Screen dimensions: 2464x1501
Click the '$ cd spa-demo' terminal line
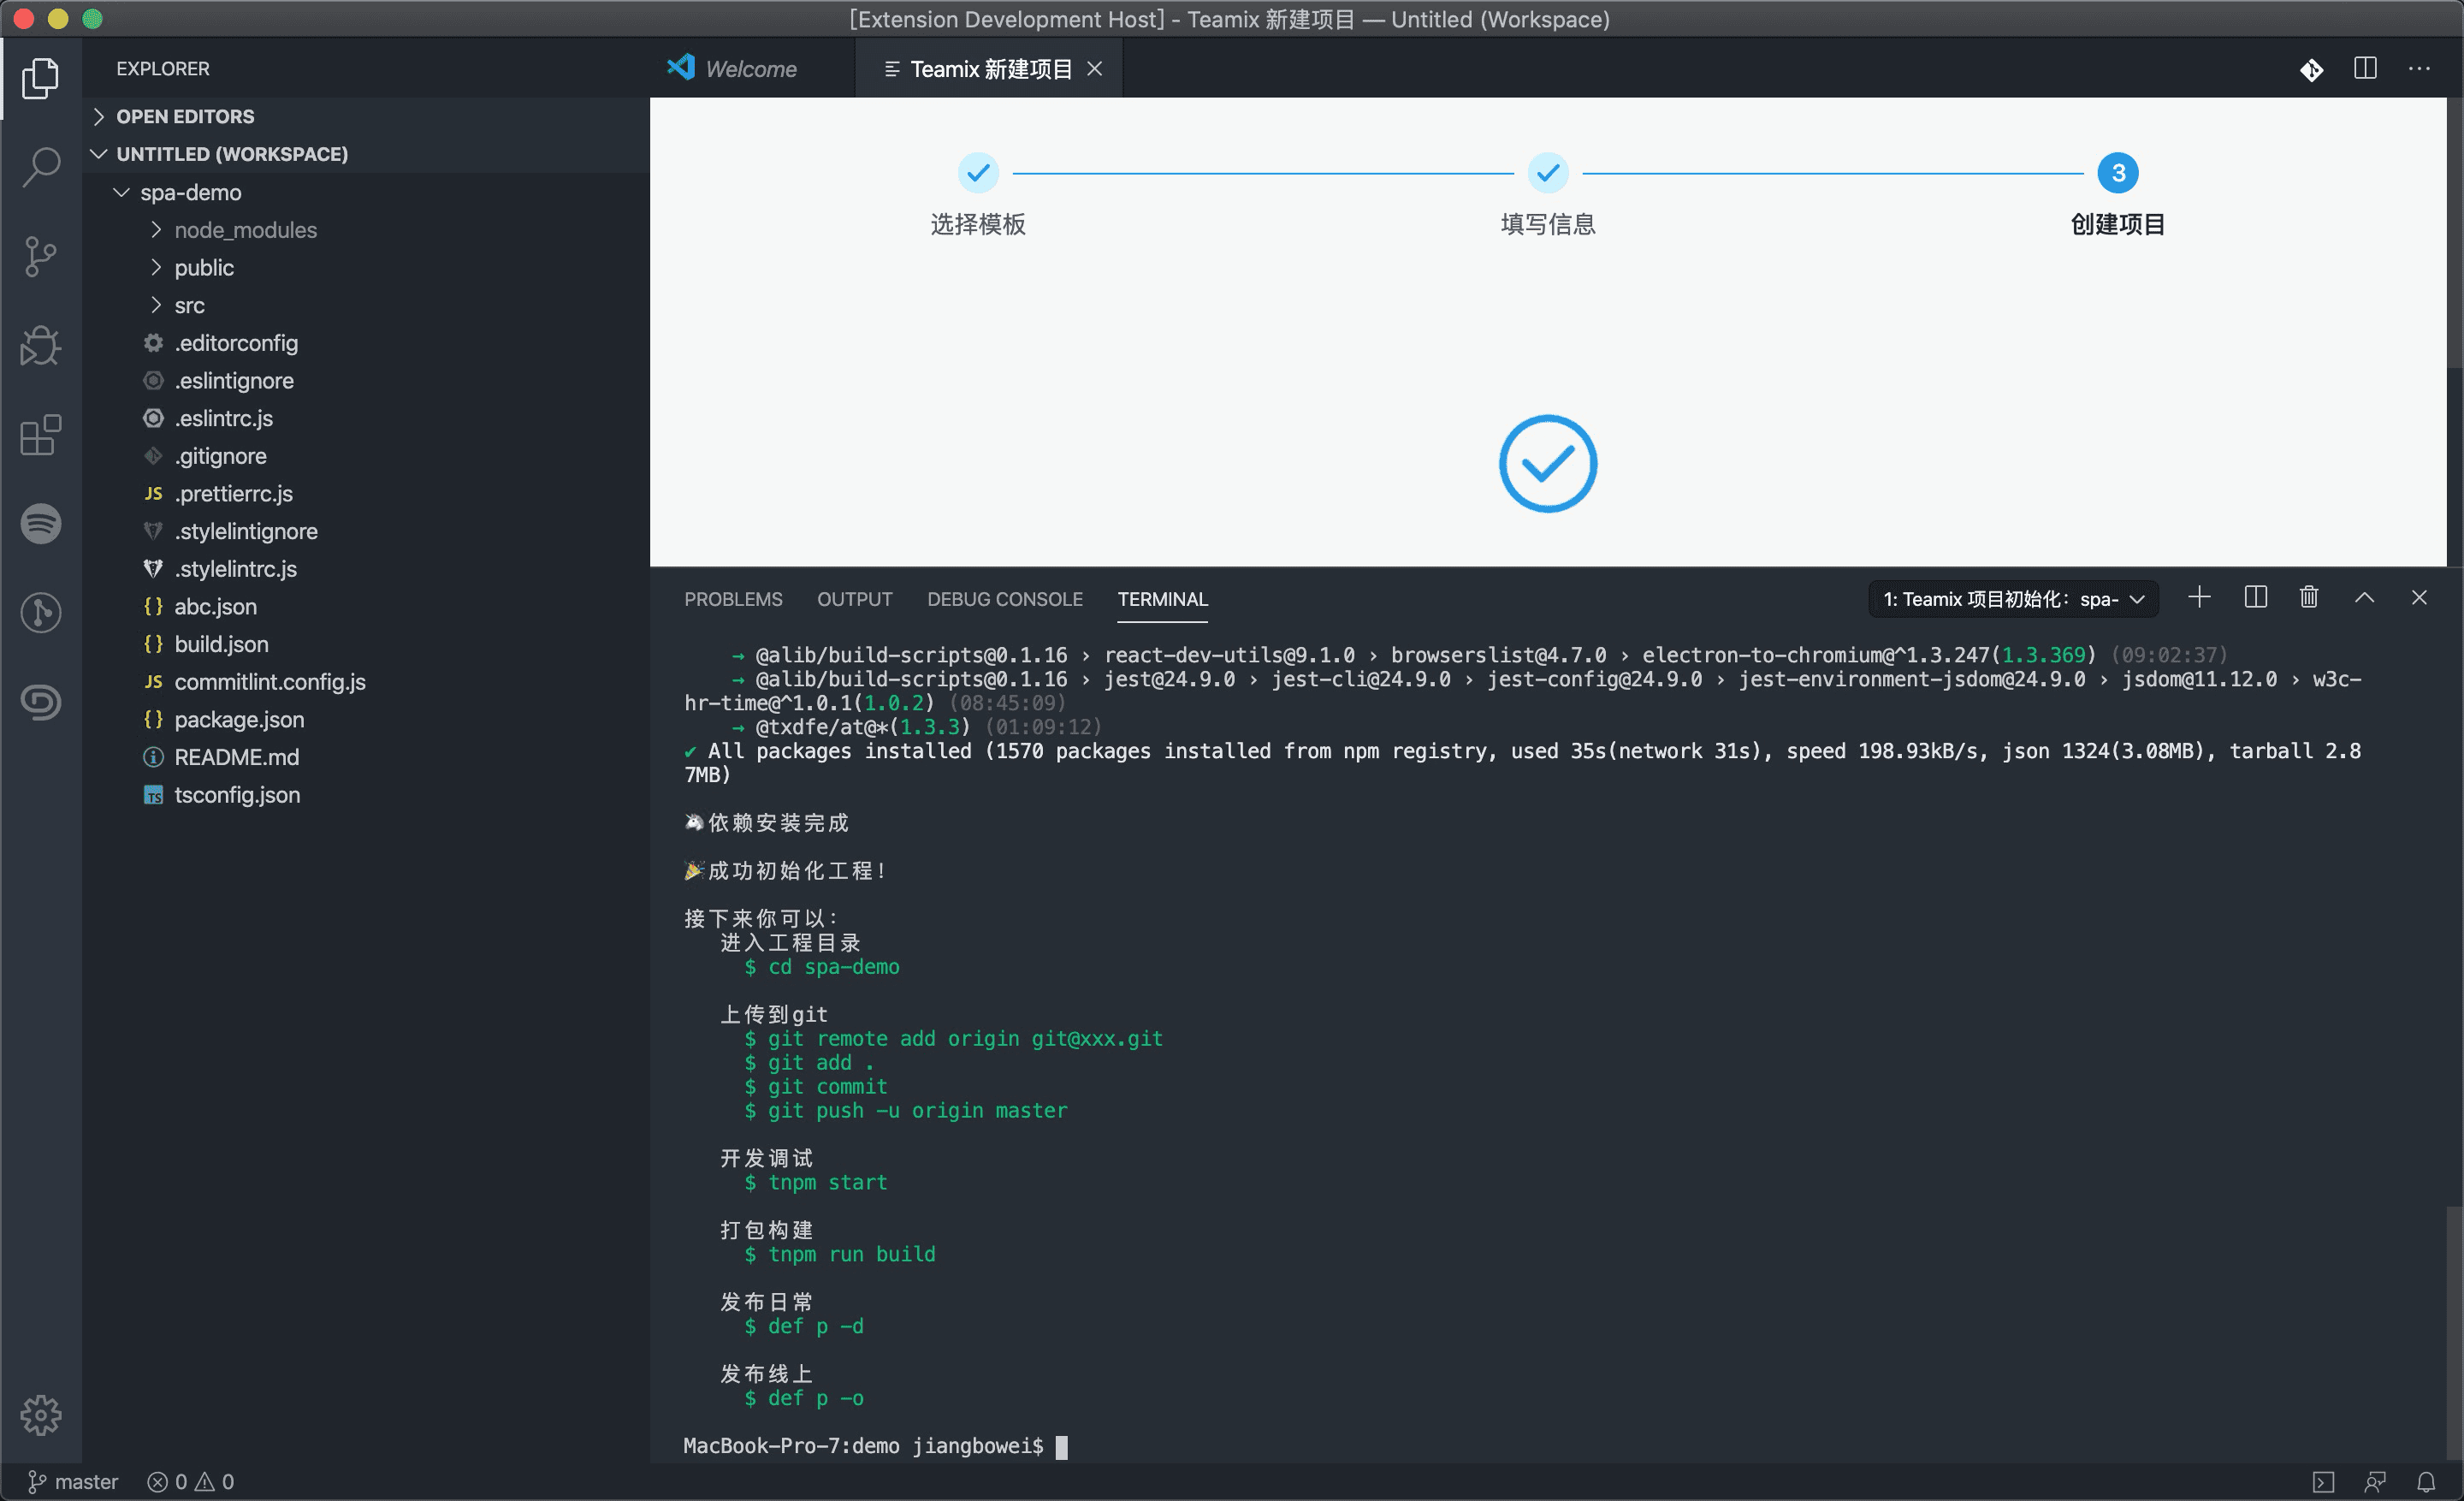pyautogui.click(x=822, y=967)
